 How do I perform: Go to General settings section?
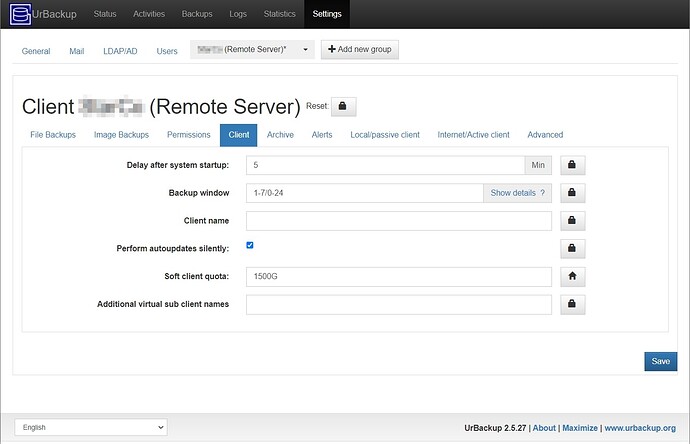point(36,51)
